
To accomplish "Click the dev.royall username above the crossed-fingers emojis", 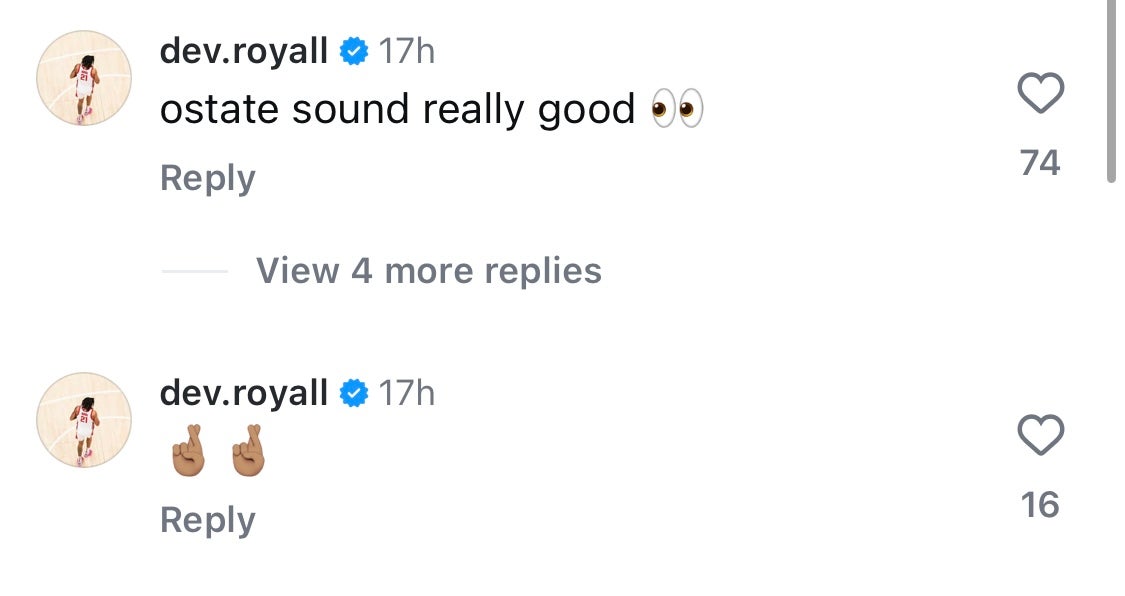I will tap(244, 393).
